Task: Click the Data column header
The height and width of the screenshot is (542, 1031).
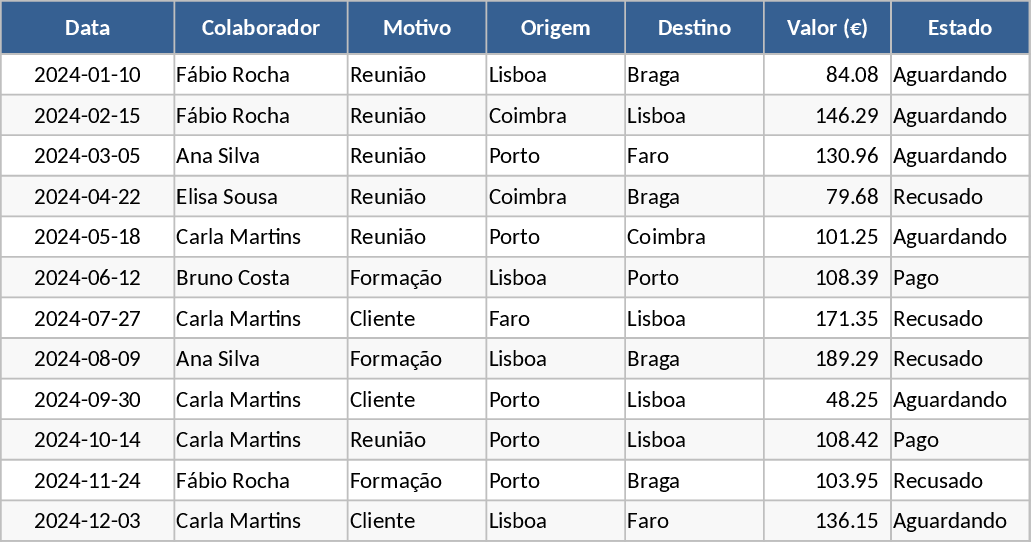Action: click(87, 28)
